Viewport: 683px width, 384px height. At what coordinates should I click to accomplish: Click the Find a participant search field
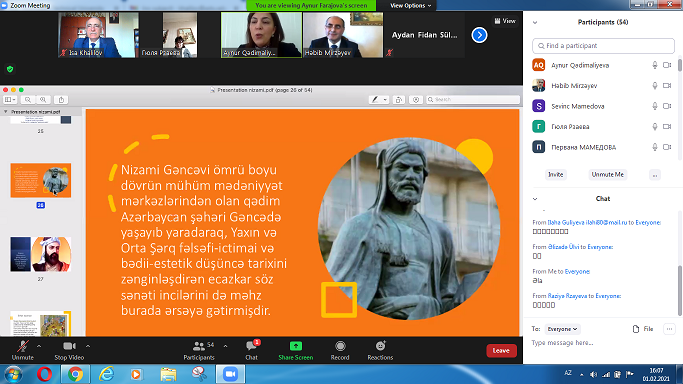(x=603, y=46)
